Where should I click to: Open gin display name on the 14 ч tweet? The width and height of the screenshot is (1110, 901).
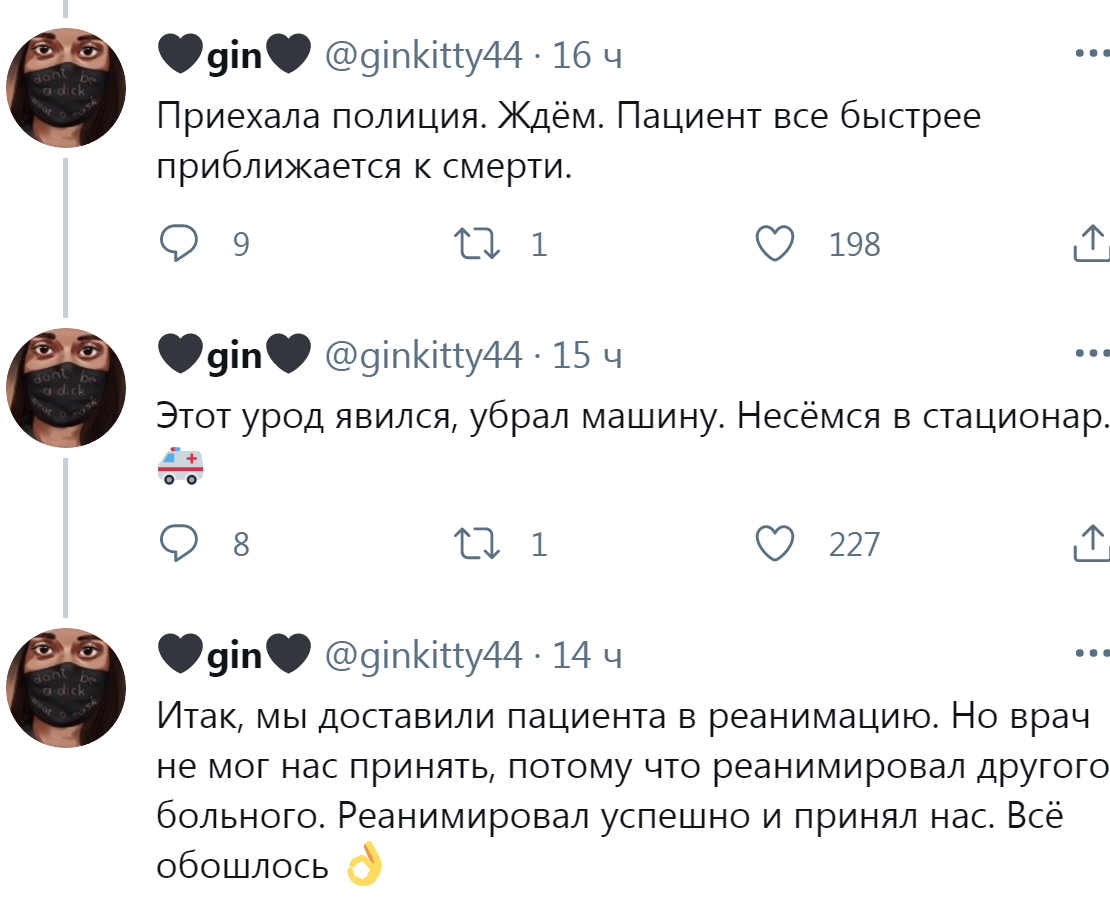[x=234, y=655]
